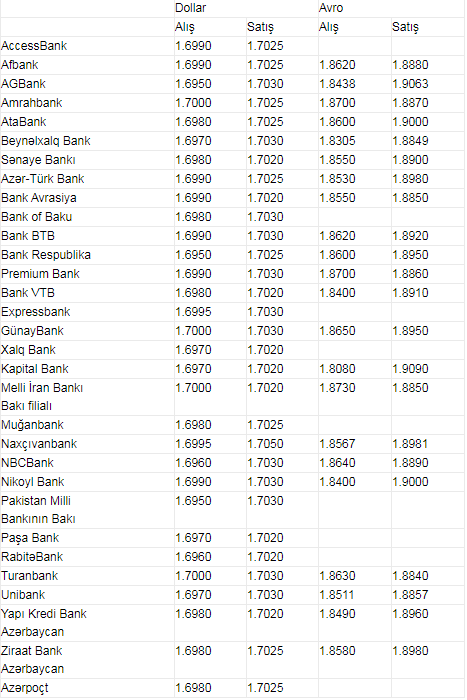This screenshot has width=467, height=700.
Task: Select Unibank's euro buying rate 1.8511
Action: click(337, 595)
